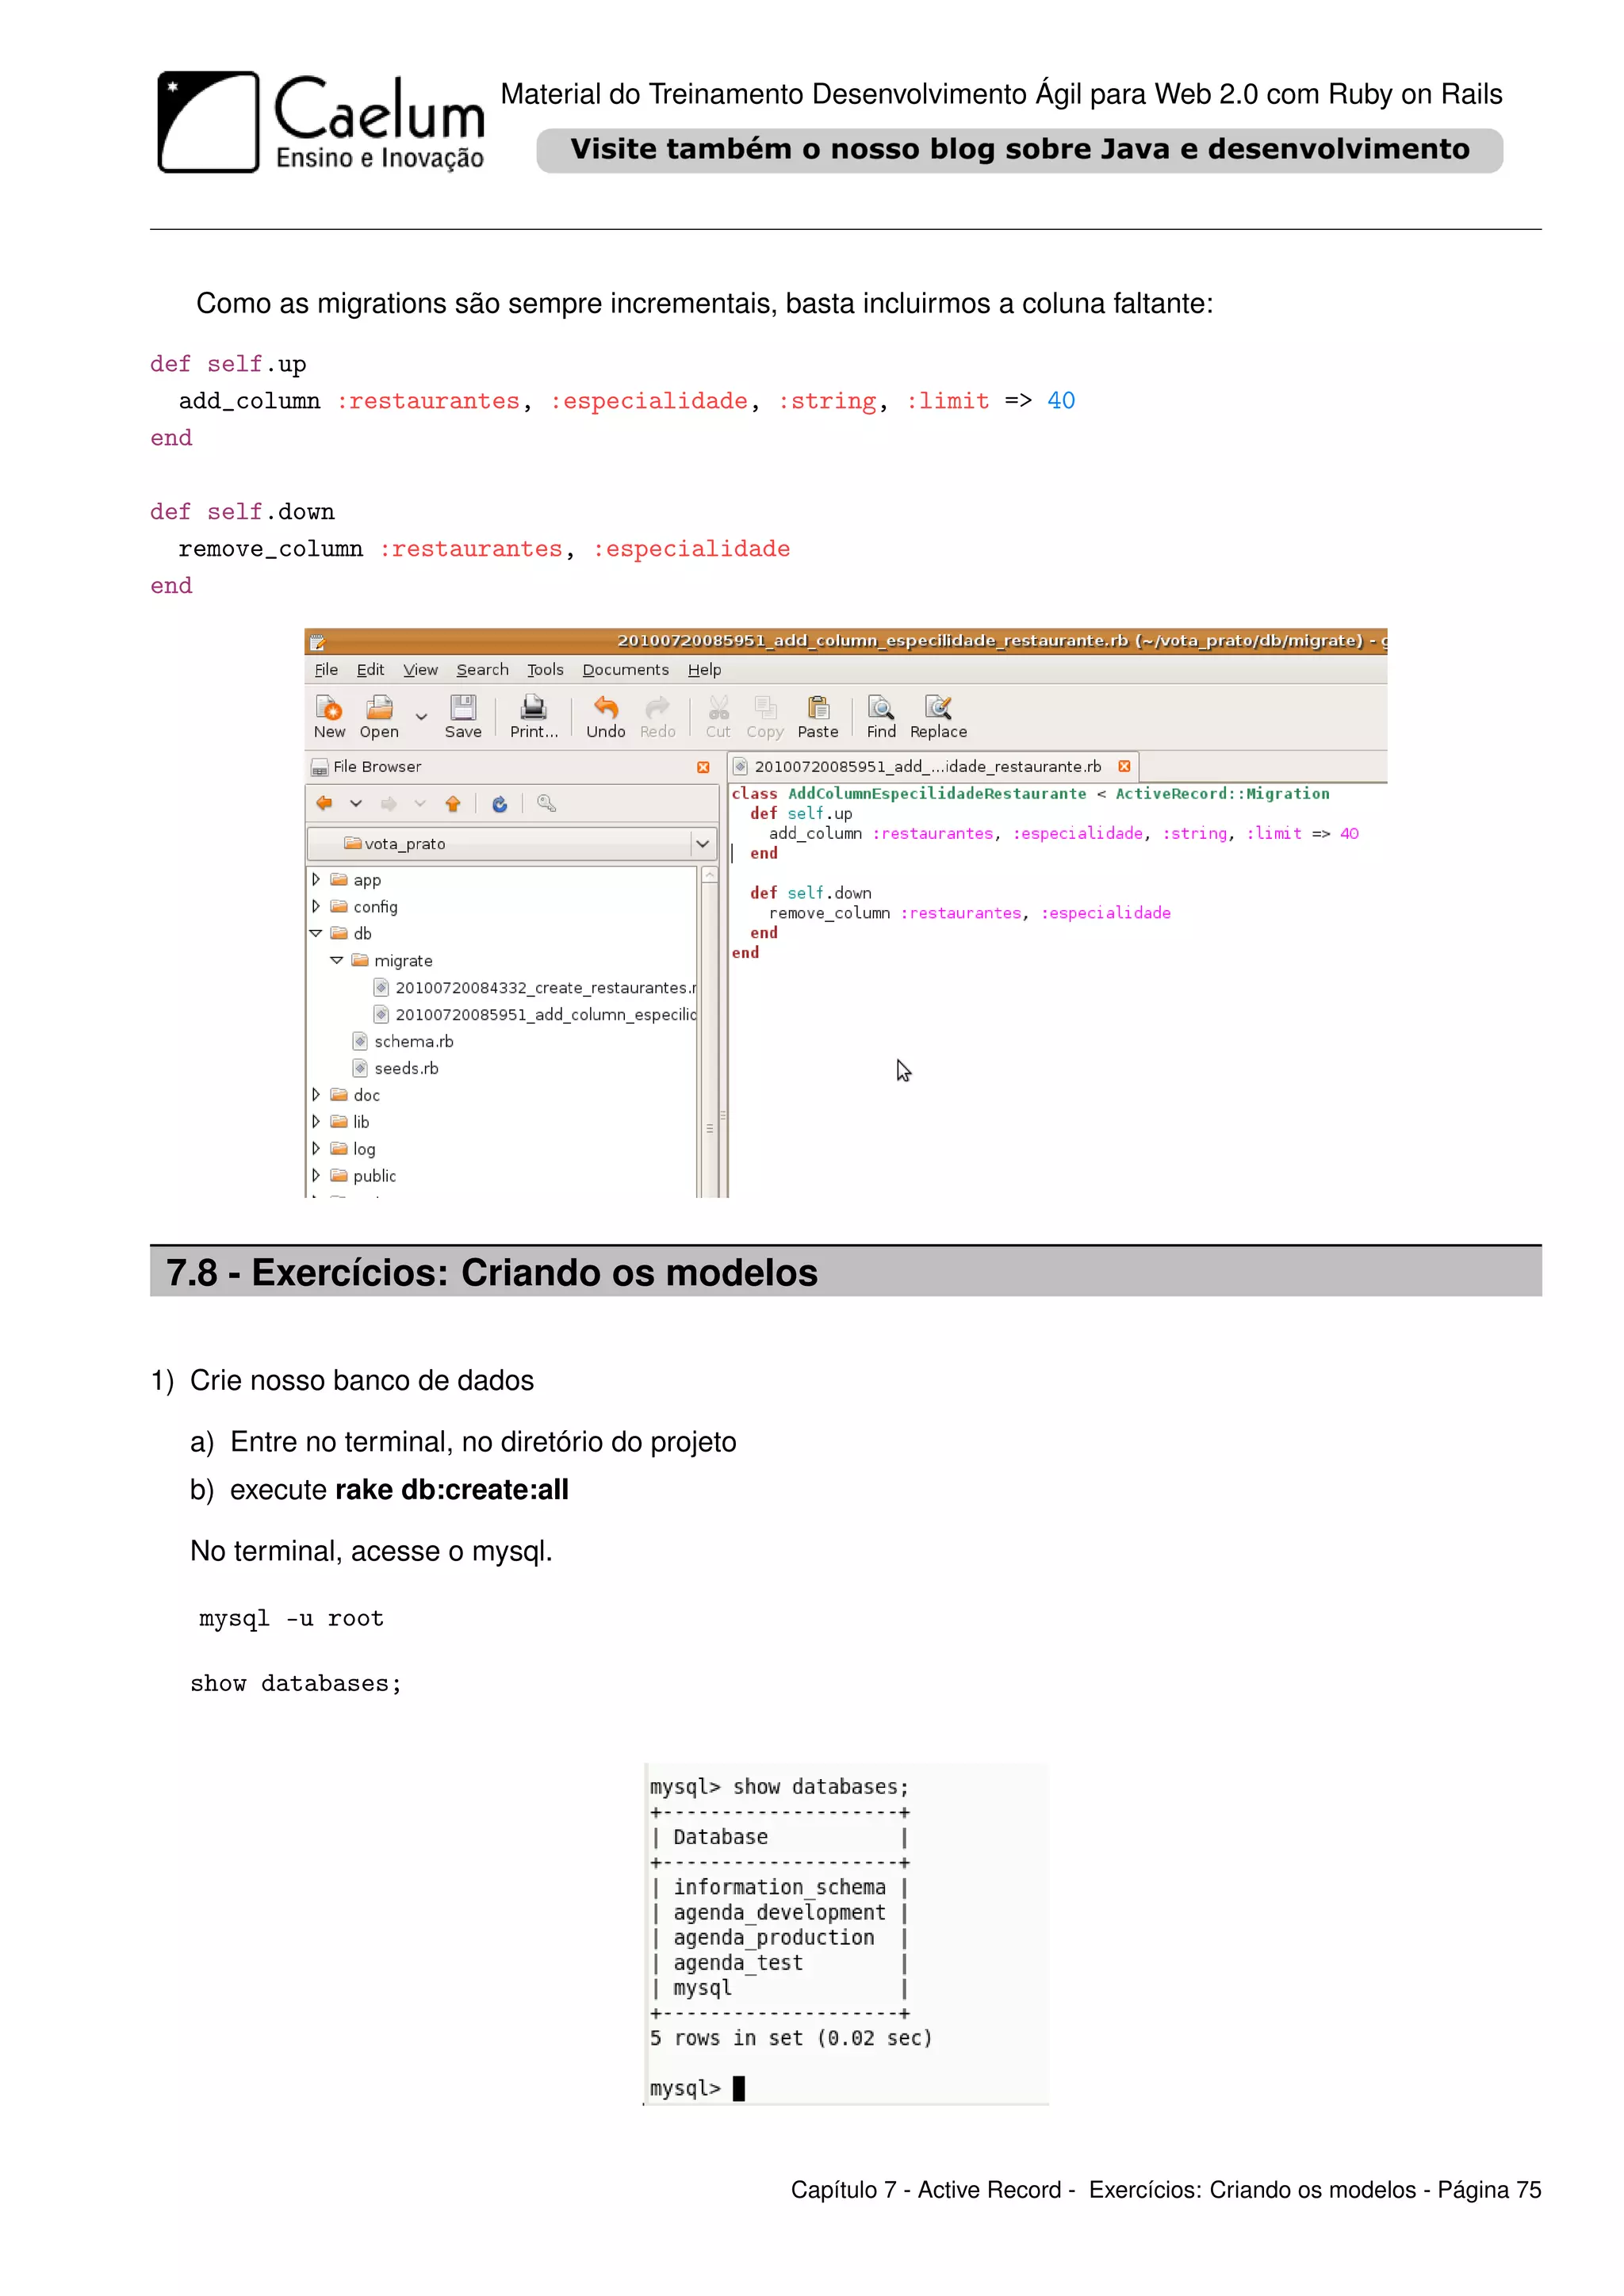
Task: Select the public folder row
Action: point(363,1176)
